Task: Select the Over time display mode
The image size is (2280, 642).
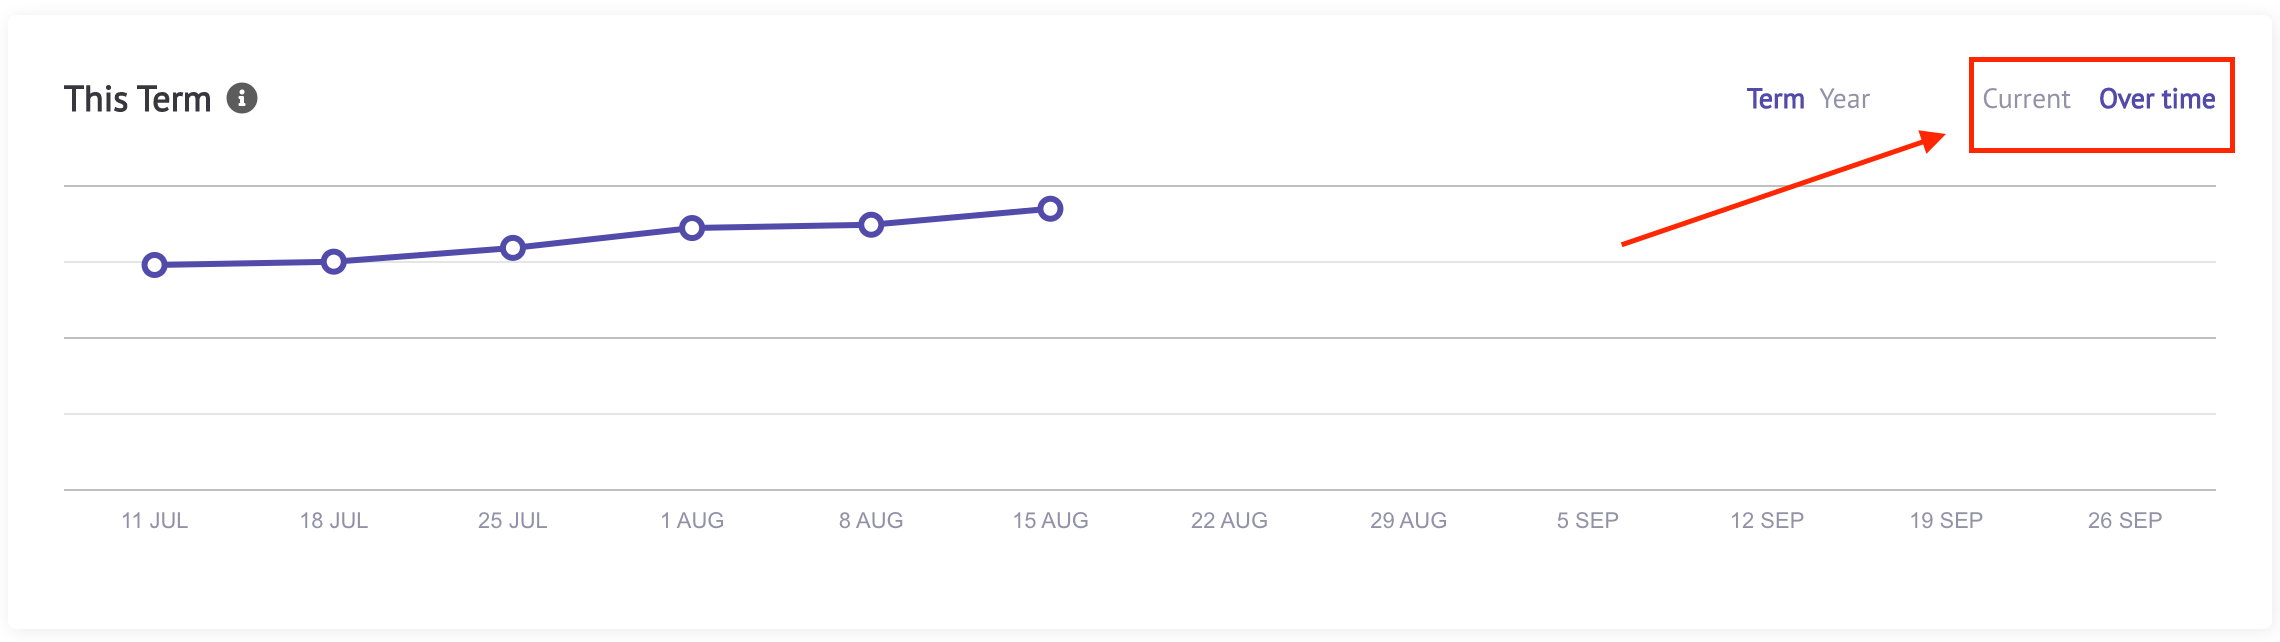Action: tap(2157, 99)
